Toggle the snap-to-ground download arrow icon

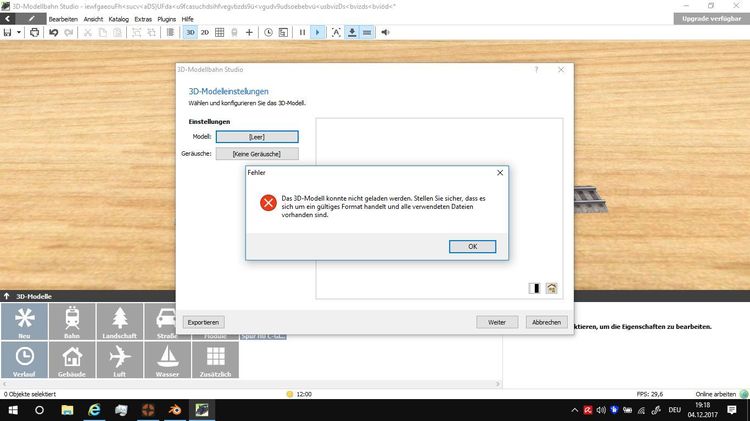tap(352, 33)
